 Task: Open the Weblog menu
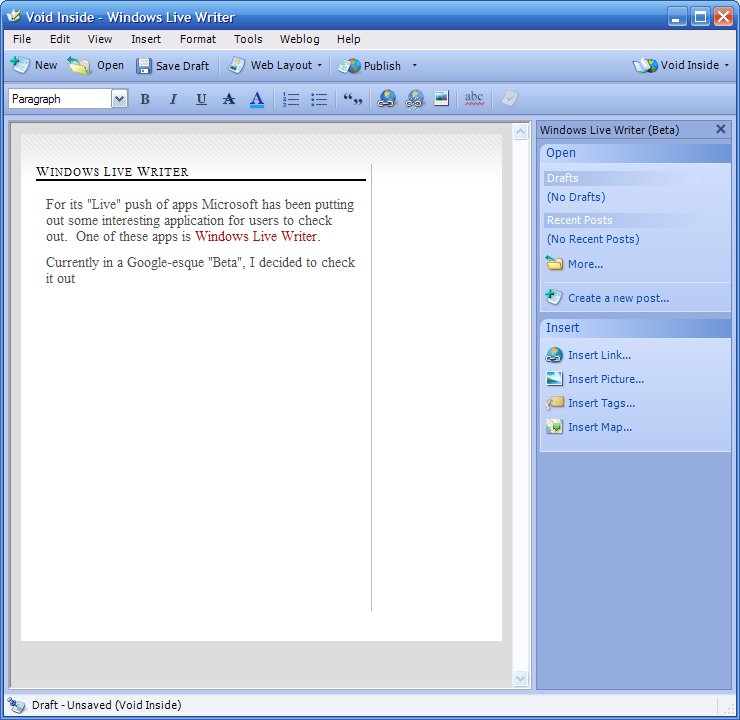pos(300,39)
